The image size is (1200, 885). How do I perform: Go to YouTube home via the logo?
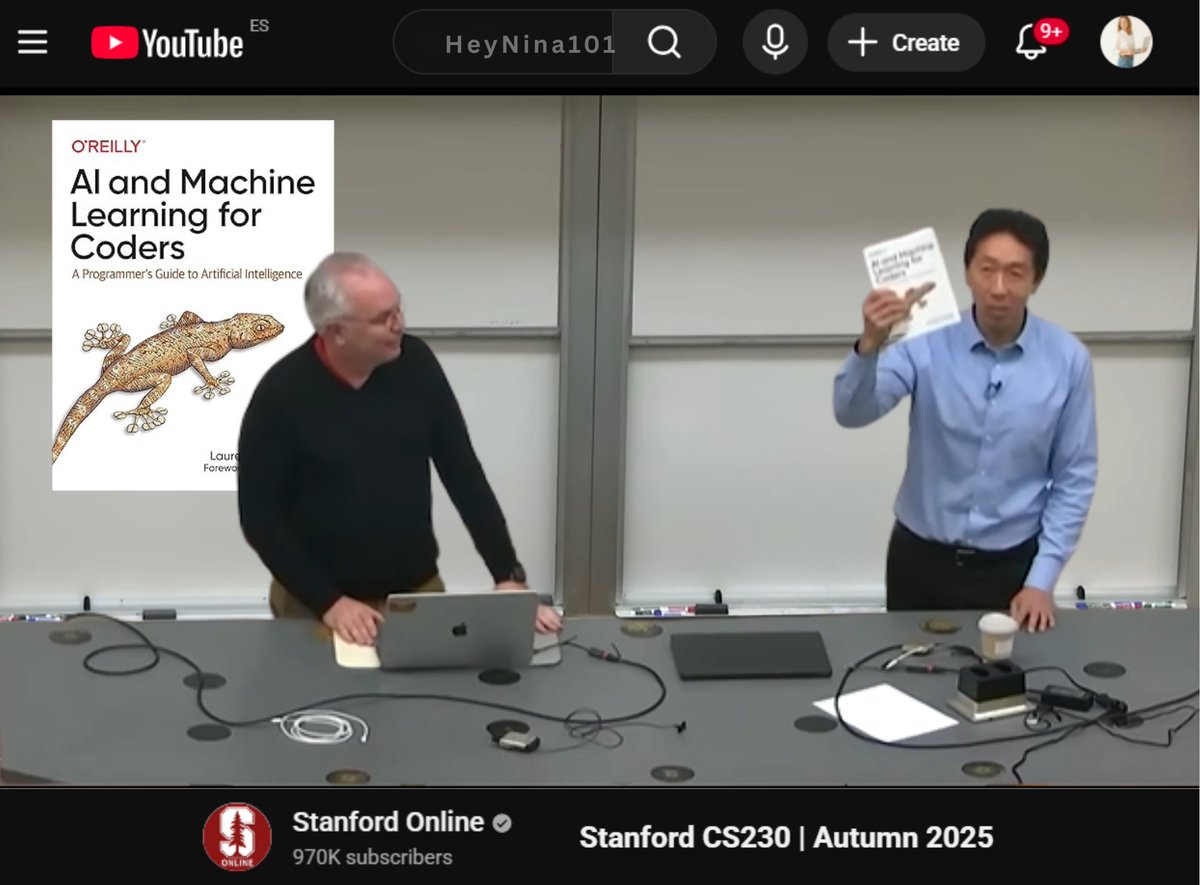tap(167, 43)
